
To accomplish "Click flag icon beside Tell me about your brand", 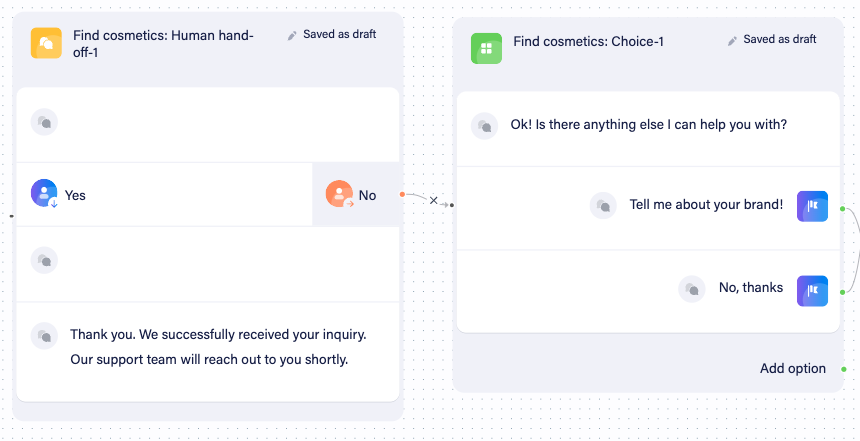I will pyautogui.click(x=812, y=206).
